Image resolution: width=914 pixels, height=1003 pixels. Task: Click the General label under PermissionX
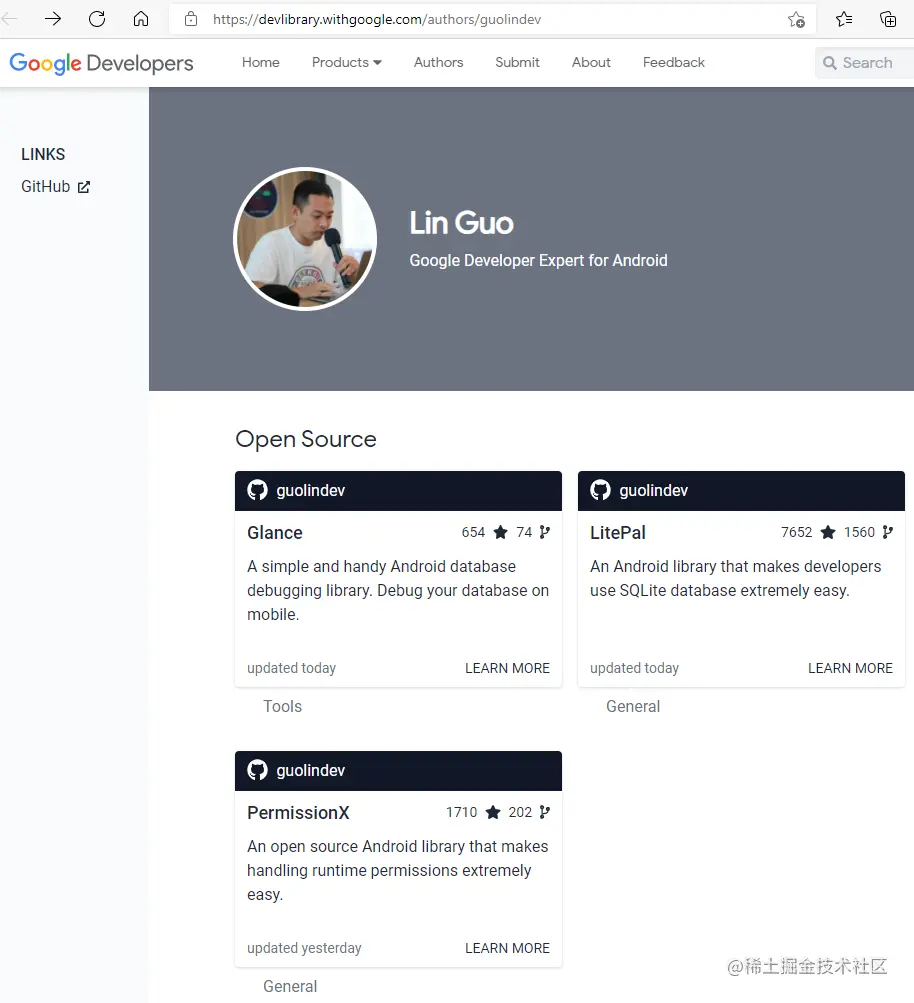290,986
